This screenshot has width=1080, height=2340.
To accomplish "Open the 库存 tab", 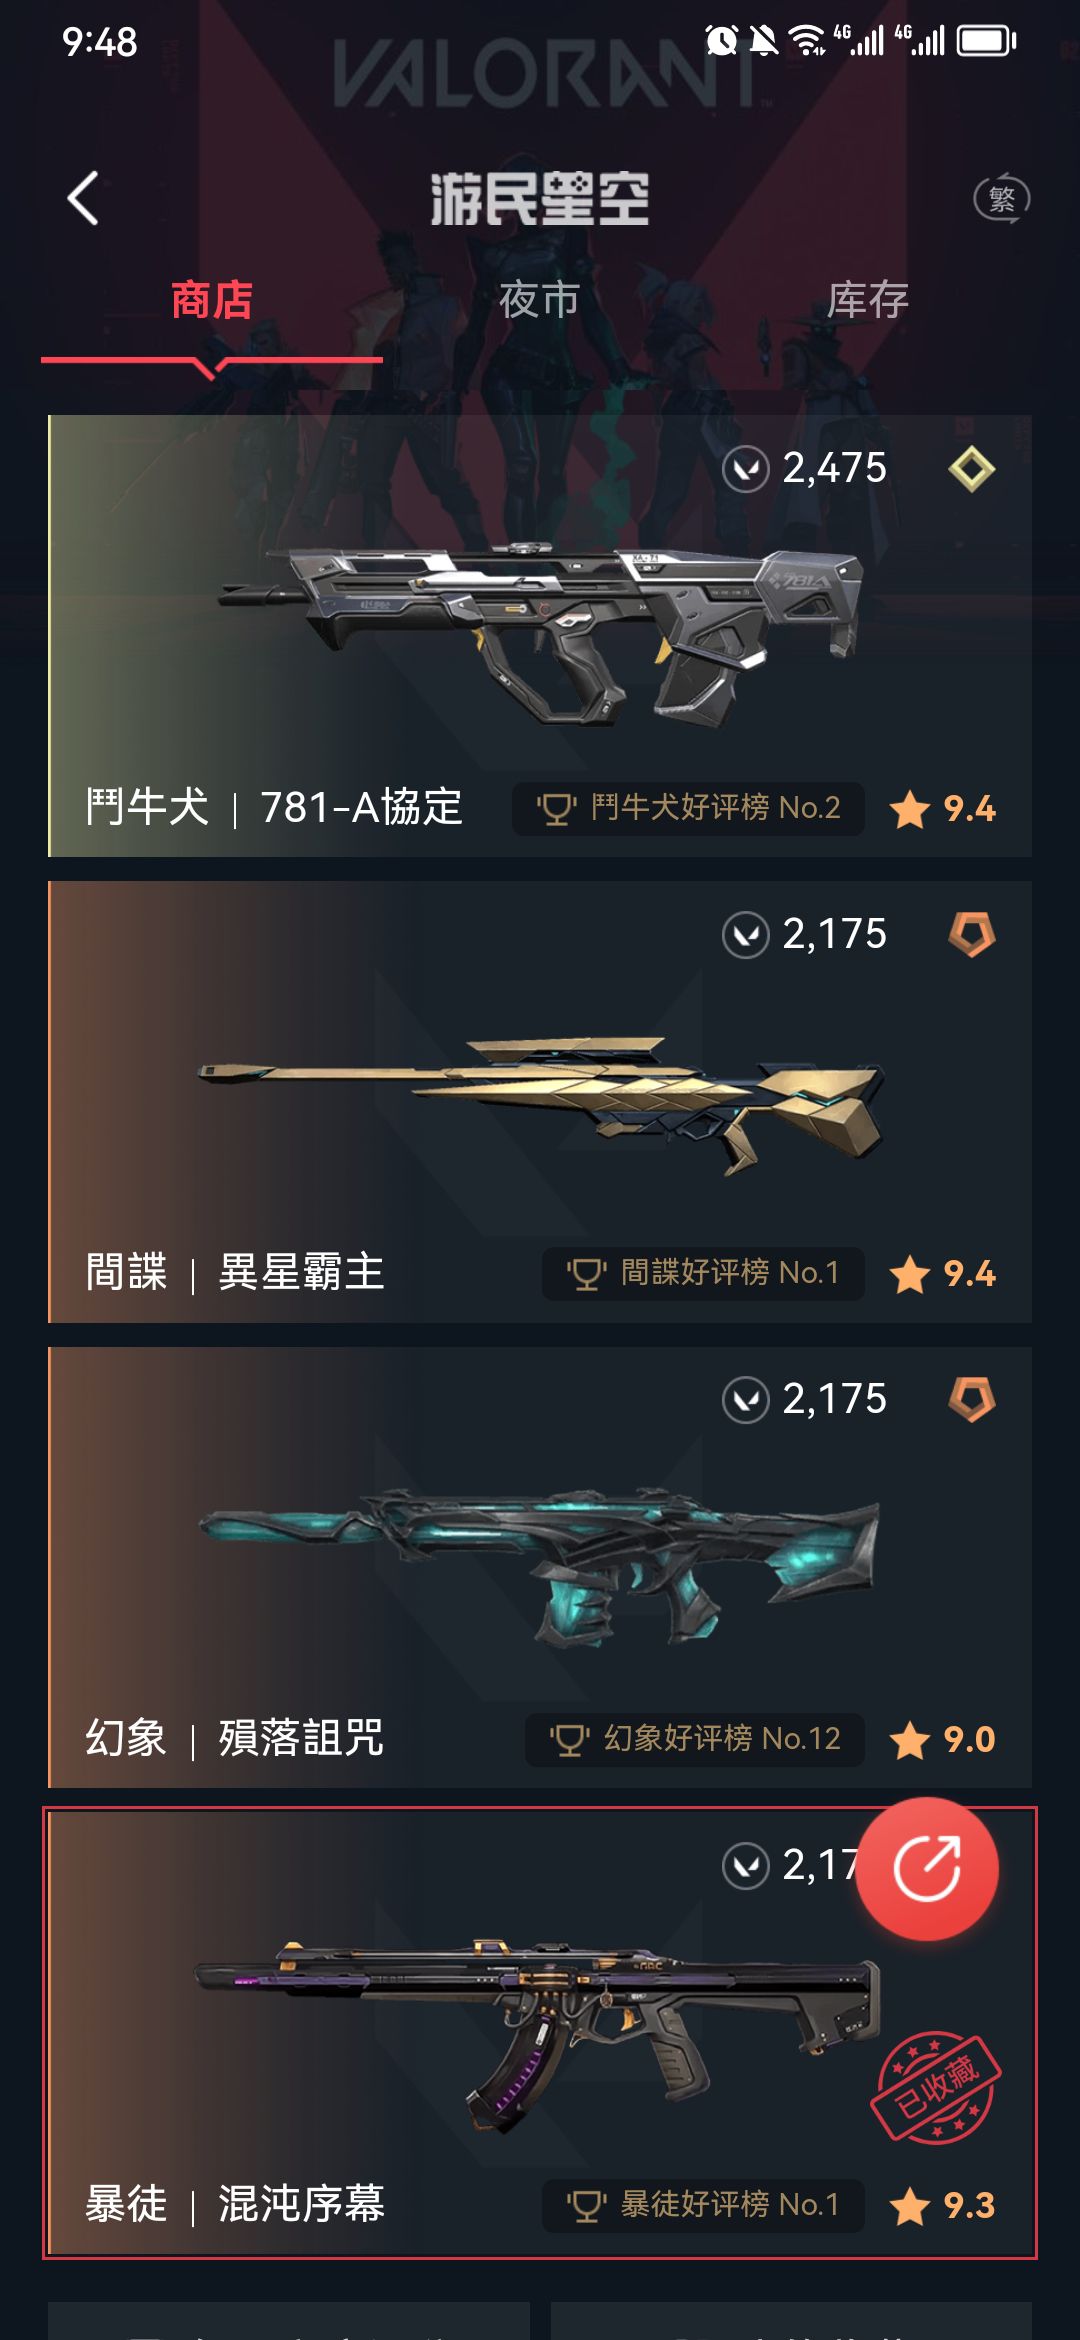I will (868, 300).
